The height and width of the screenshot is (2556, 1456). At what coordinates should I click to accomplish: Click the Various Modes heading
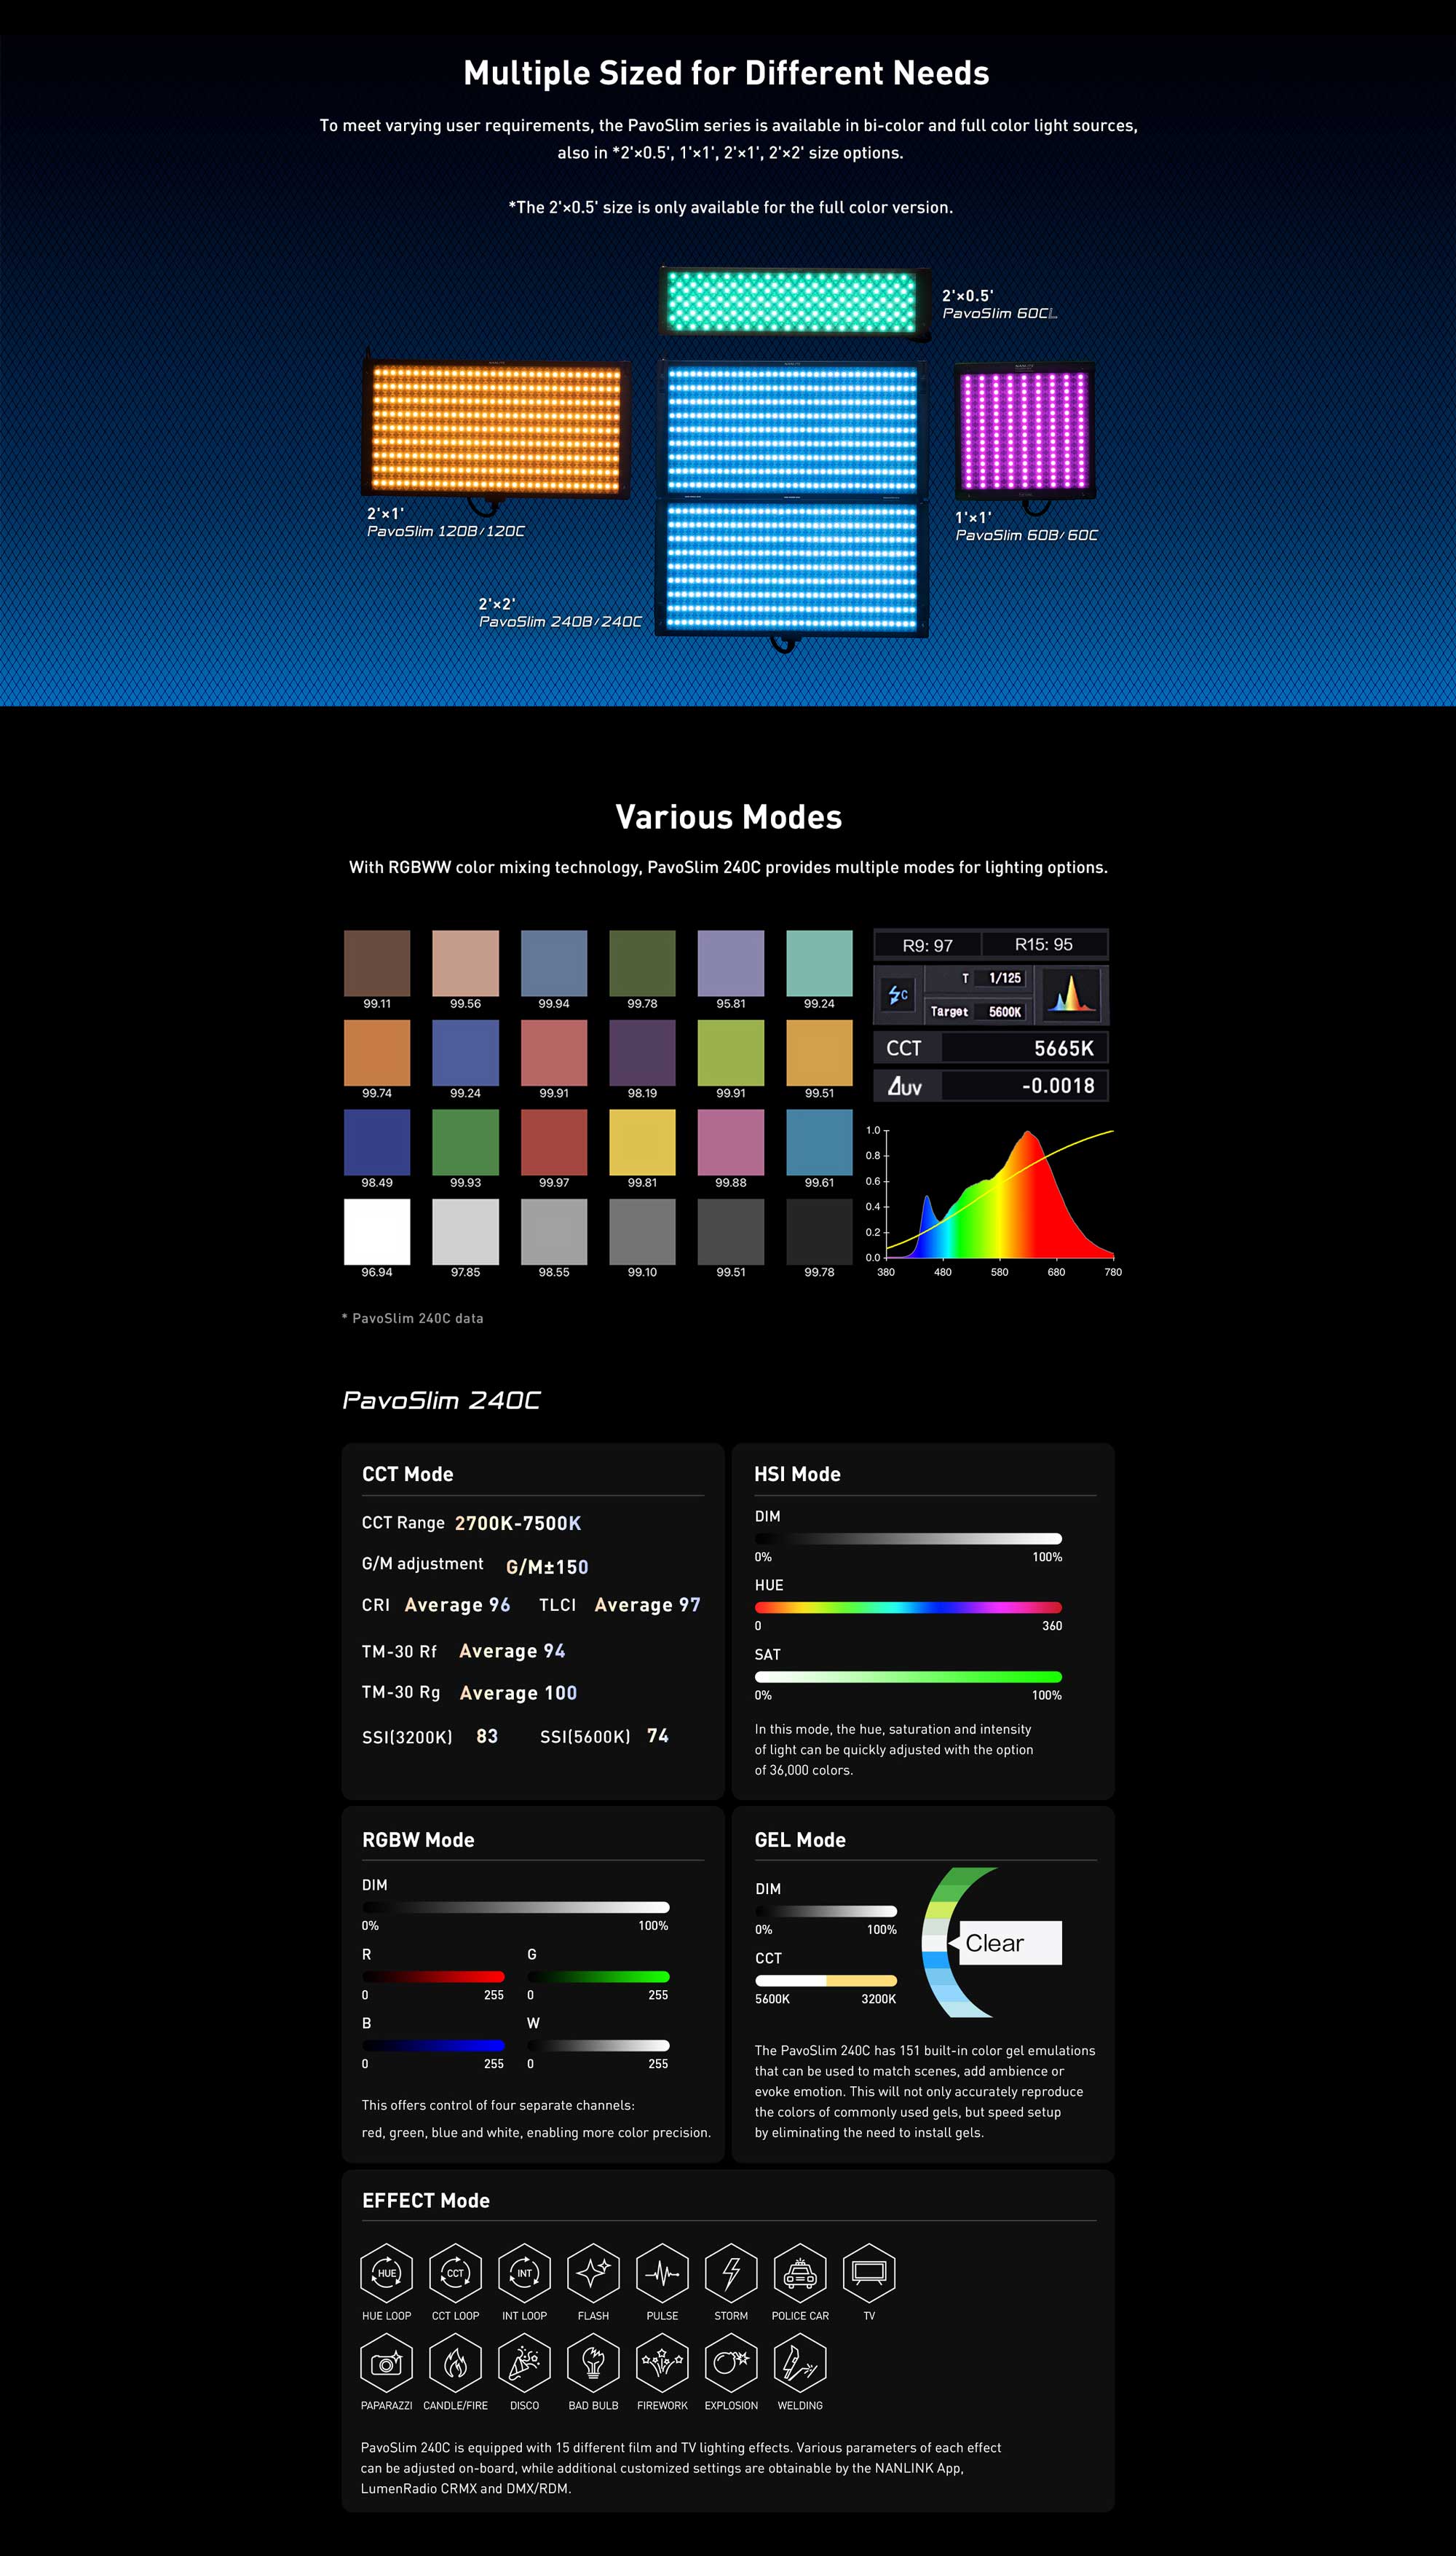click(x=728, y=817)
